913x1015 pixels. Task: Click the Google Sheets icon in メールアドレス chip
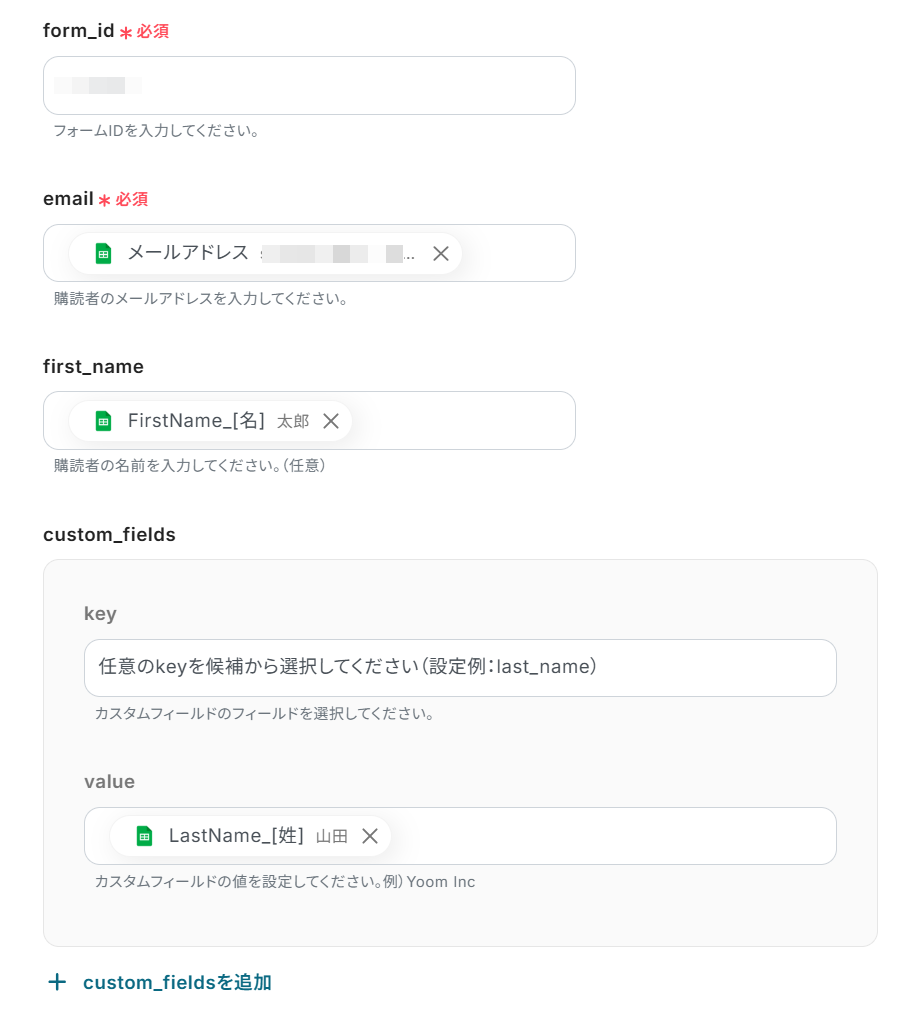coord(103,254)
